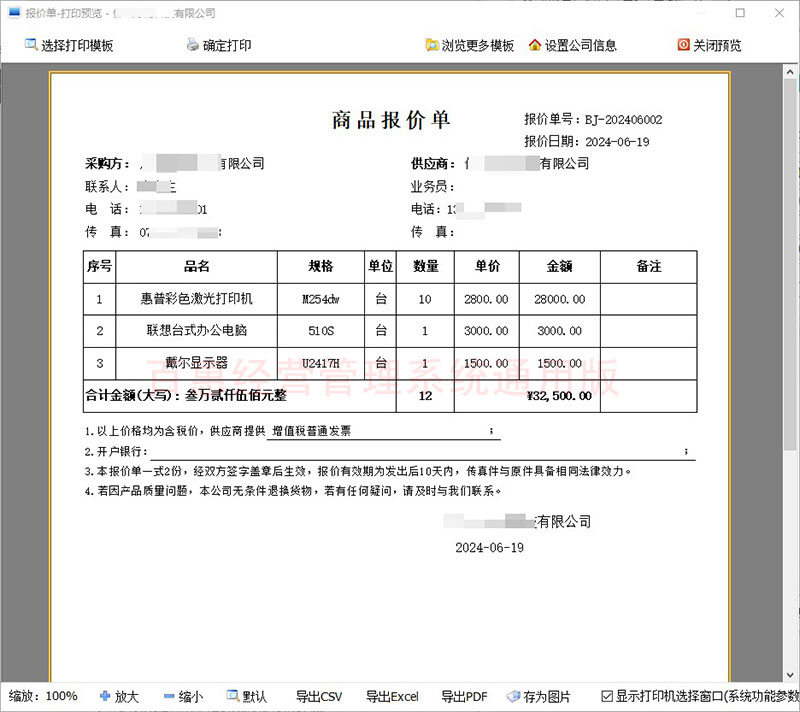The height and width of the screenshot is (712, 800).
Task: Click spec cell 510S
Action: [321, 331]
